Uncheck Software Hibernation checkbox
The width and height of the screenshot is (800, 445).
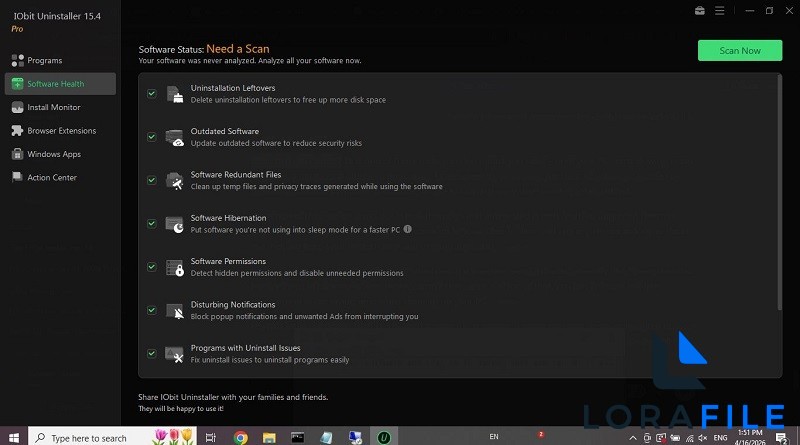(x=152, y=224)
